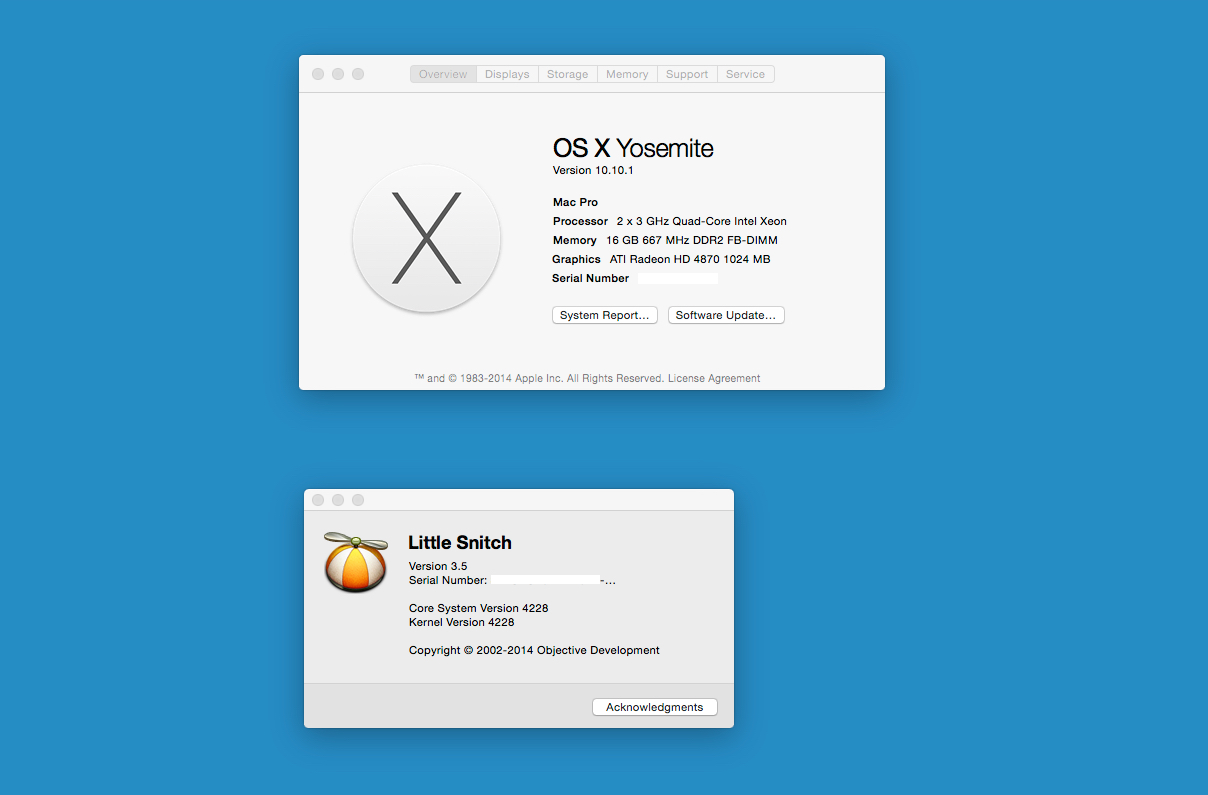Click the Serial Number label in About This Mac
The width and height of the screenshot is (1208, 795).
click(x=591, y=278)
